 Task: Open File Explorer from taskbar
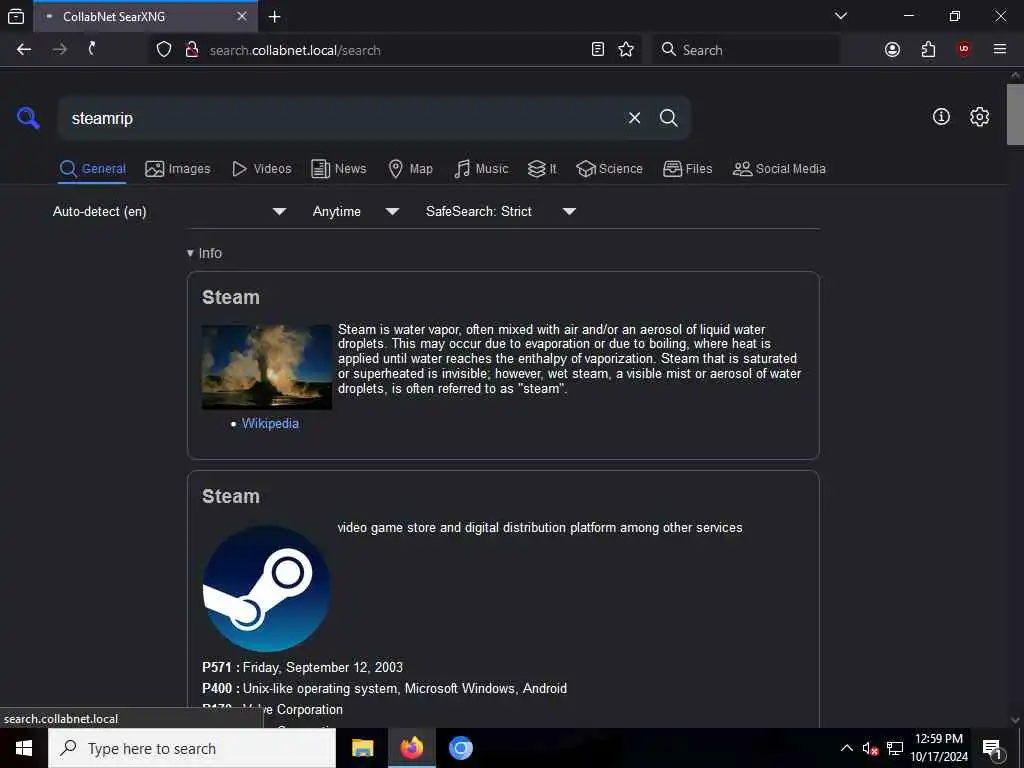[362, 748]
